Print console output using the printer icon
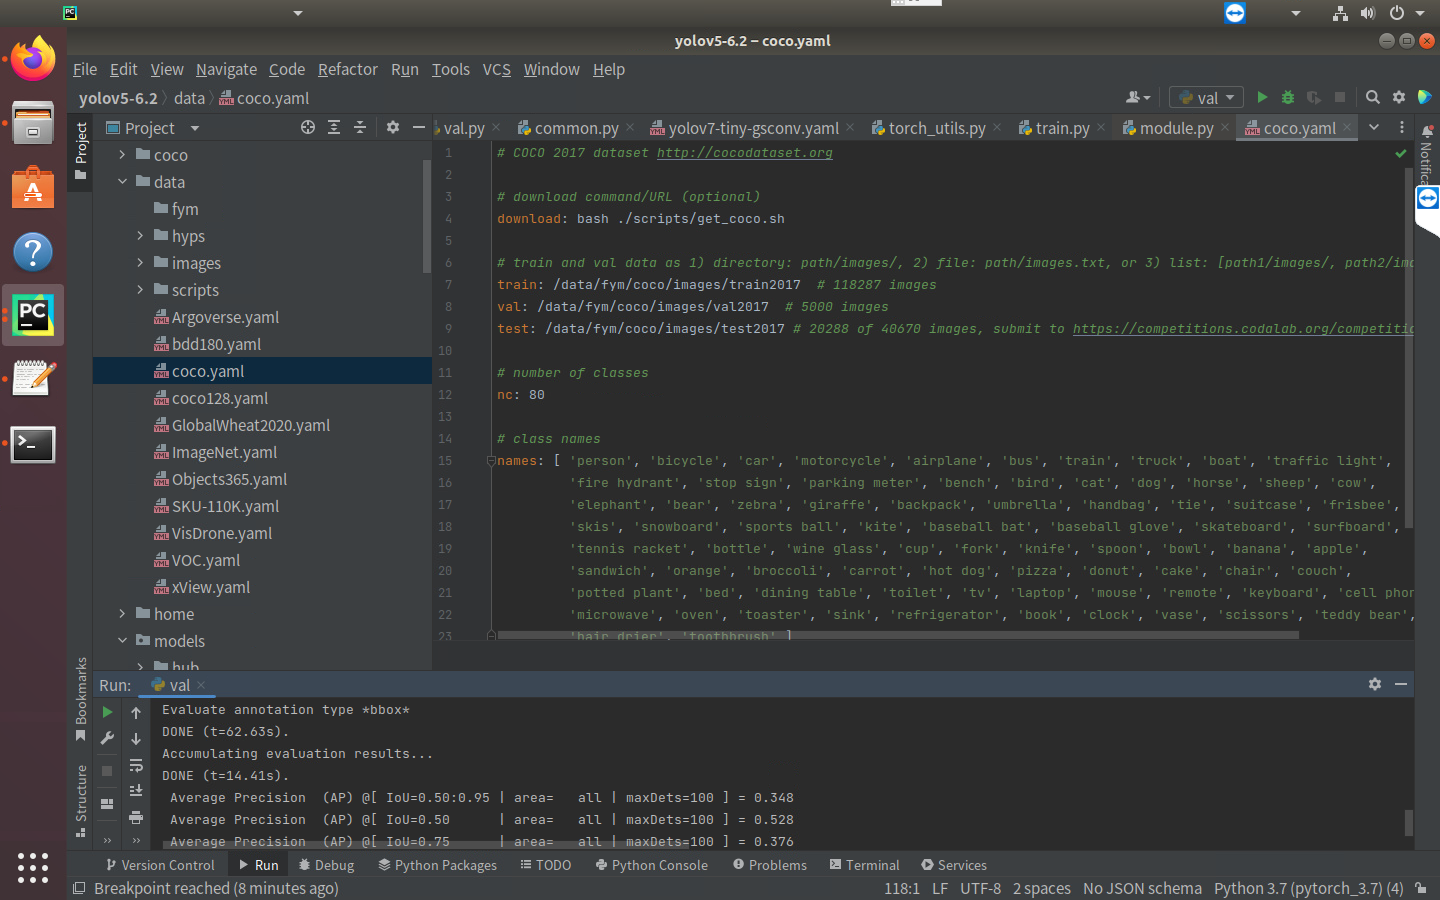Viewport: 1440px width, 900px height. tap(137, 818)
